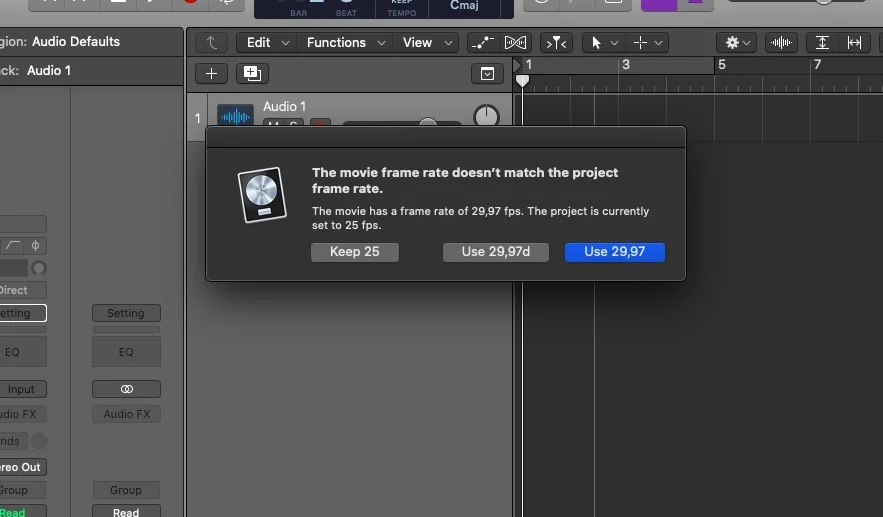The image size is (883, 517).
Task: Click the Sends slot circle knob
Action: coord(39,441)
